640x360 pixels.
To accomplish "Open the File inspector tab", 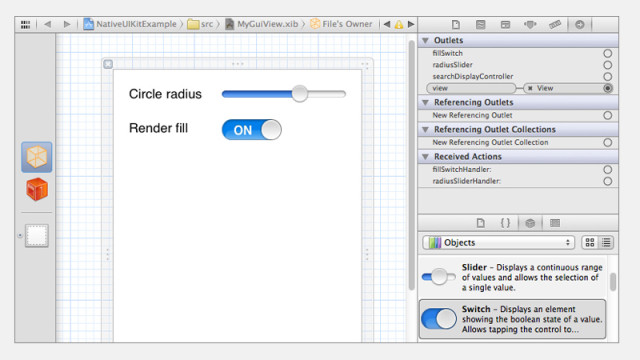I will click(456, 25).
